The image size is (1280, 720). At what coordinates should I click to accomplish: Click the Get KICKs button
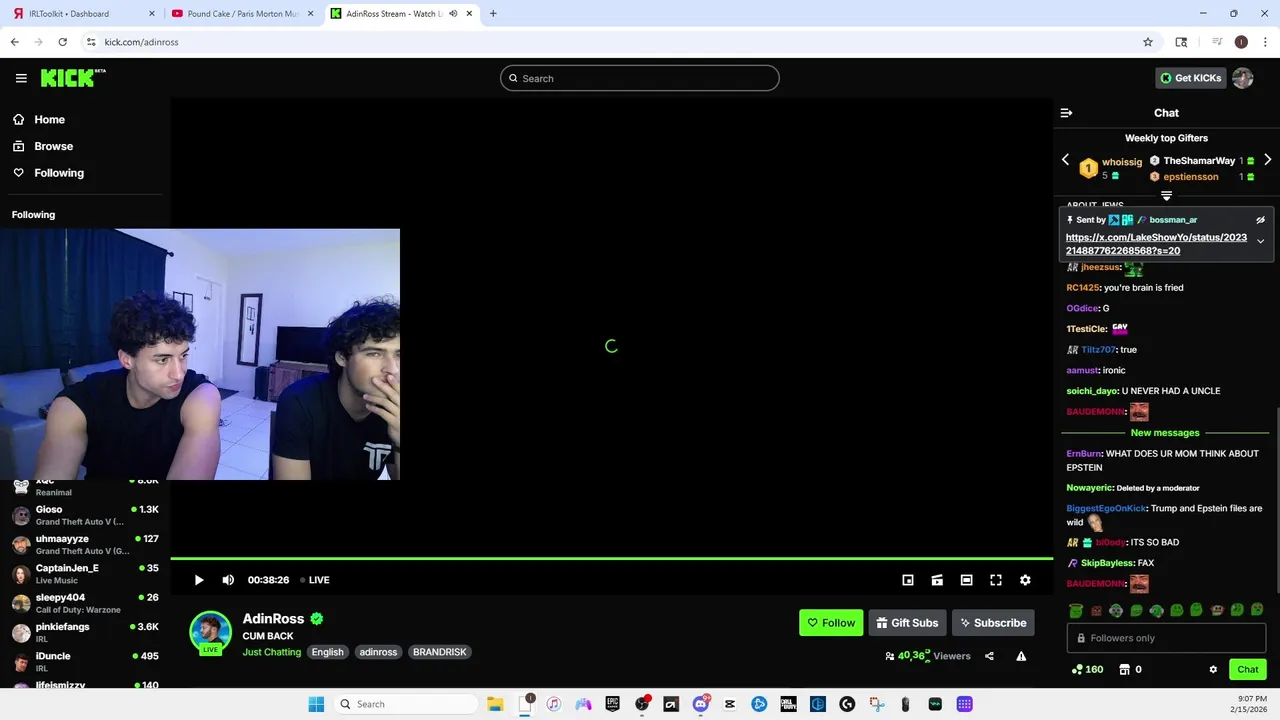pos(1190,78)
